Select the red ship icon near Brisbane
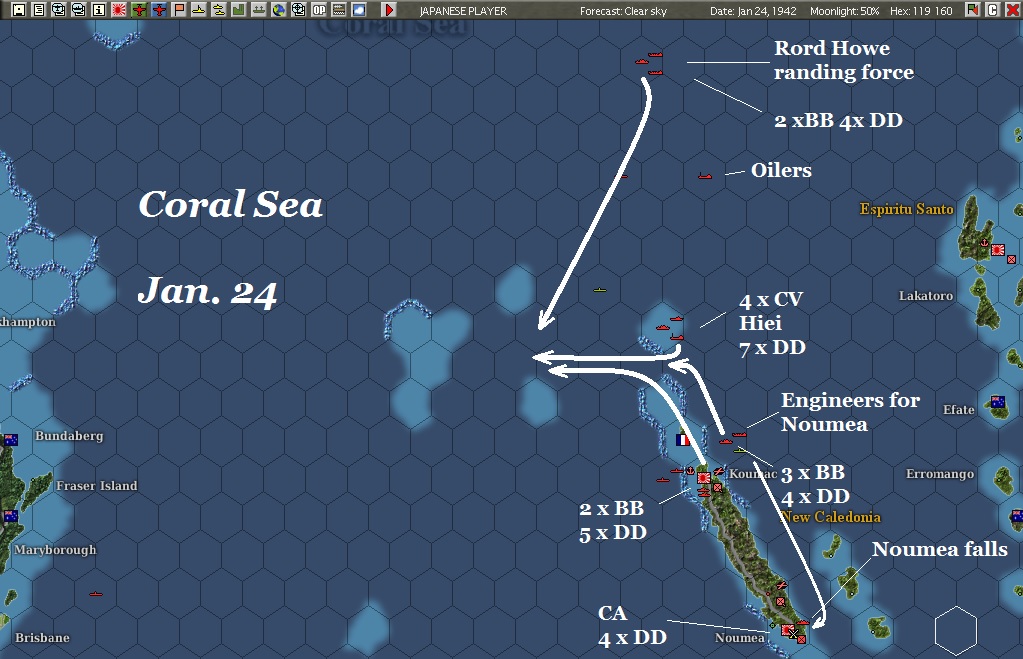Screen dimensions: 1023x659 [x=96, y=594]
